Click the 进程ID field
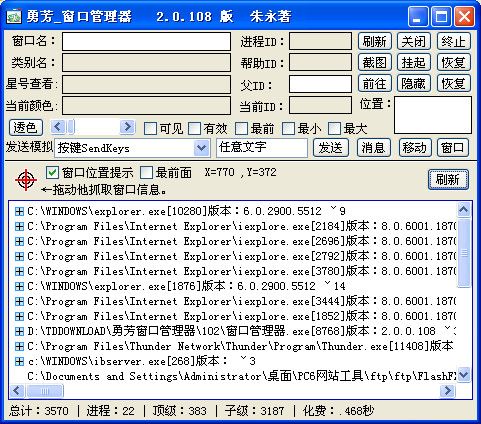Screen dimensions: 481x424 [320, 41]
